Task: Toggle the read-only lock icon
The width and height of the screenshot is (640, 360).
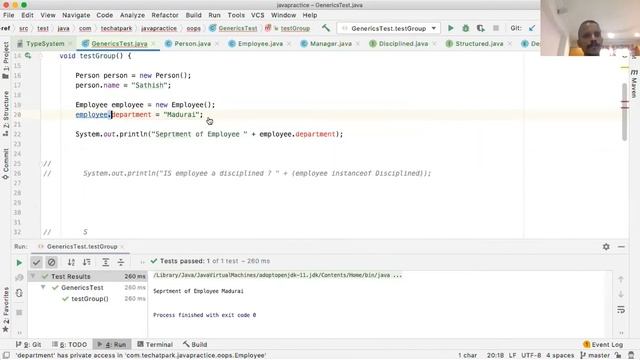Action: [x=618, y=356]
